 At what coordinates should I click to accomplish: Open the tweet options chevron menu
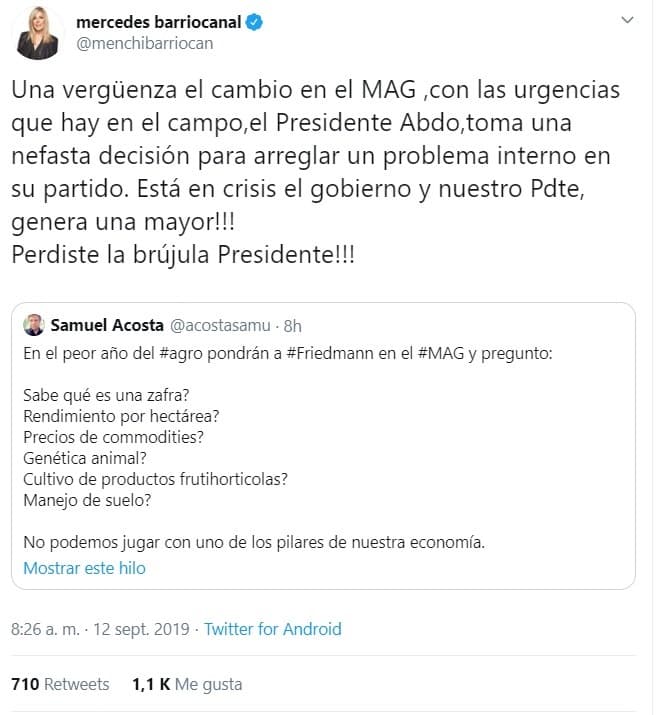click(x=626, y=20)
